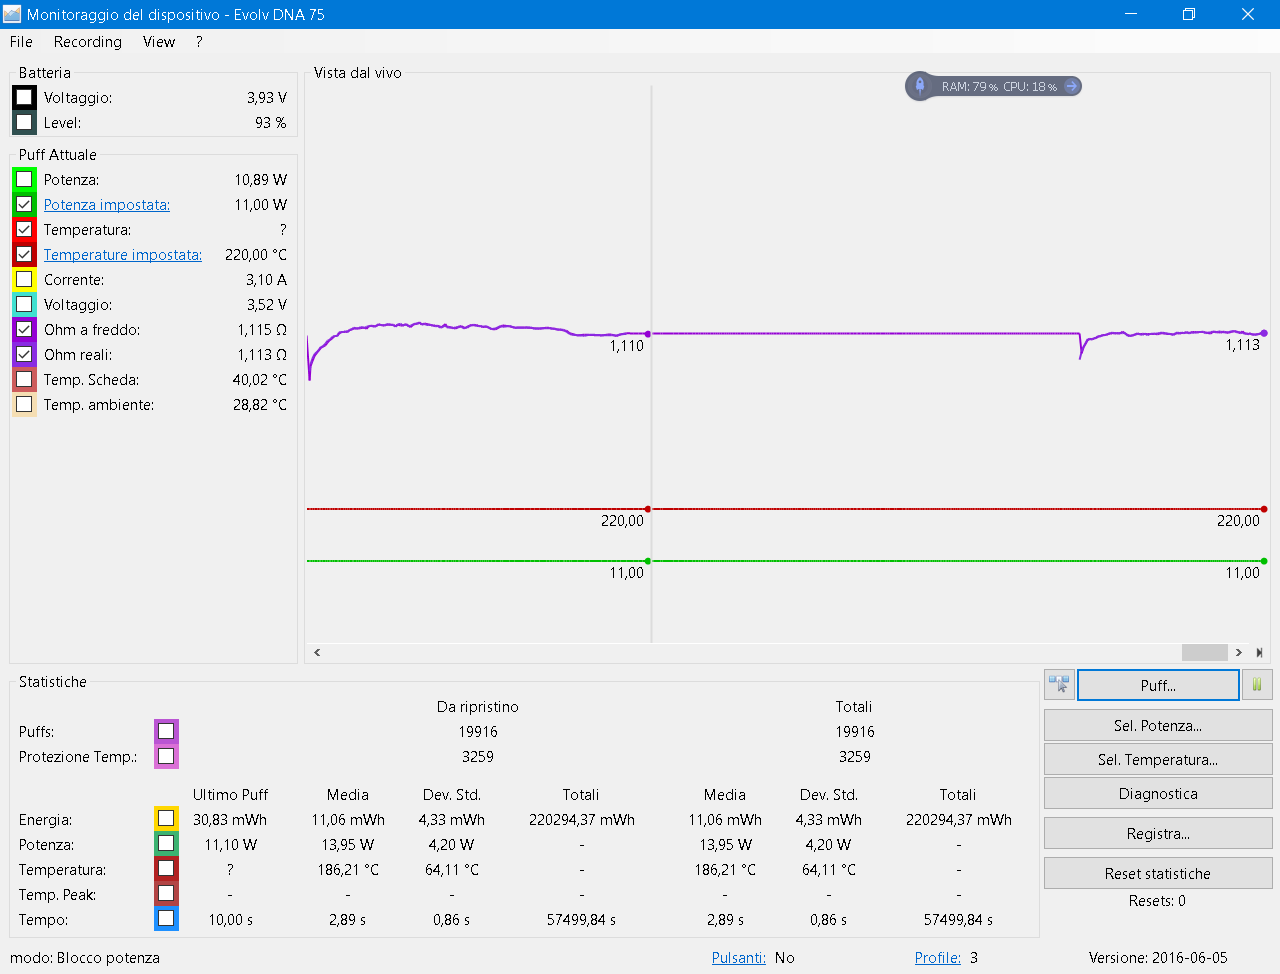This screenshot has height=974, width=1280.
Task: Toggle the Corrente chart checkbox
Action: (24, 280)
